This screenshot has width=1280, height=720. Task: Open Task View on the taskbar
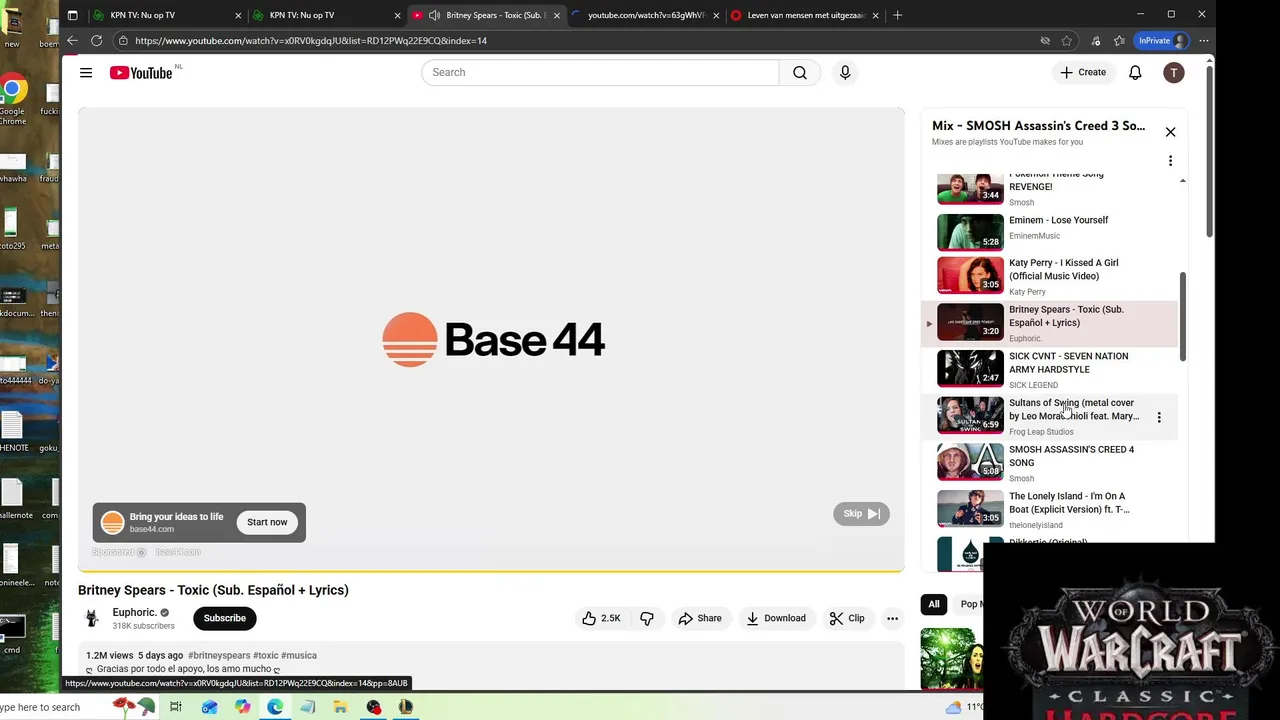(x=175, y=707)
